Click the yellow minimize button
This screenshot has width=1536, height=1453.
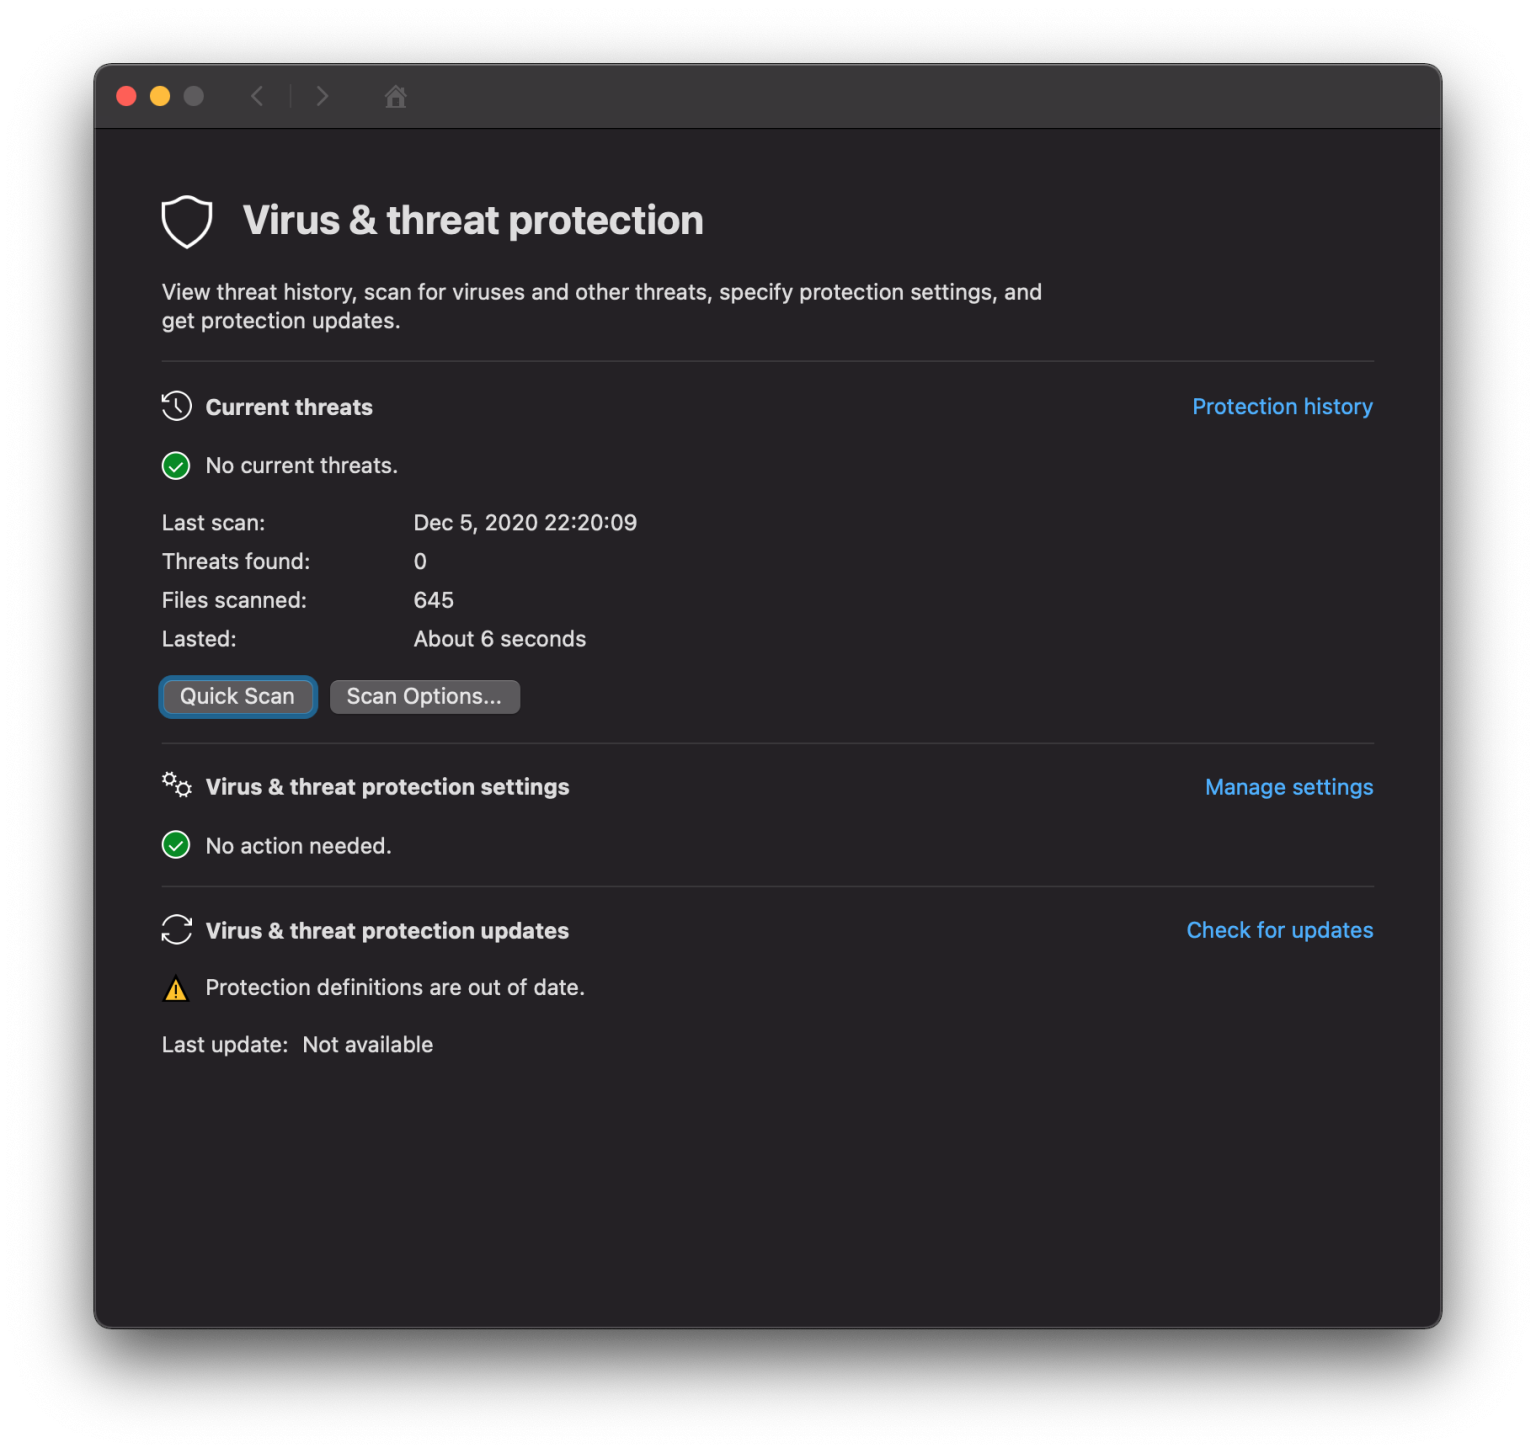[x=159, y=95]
